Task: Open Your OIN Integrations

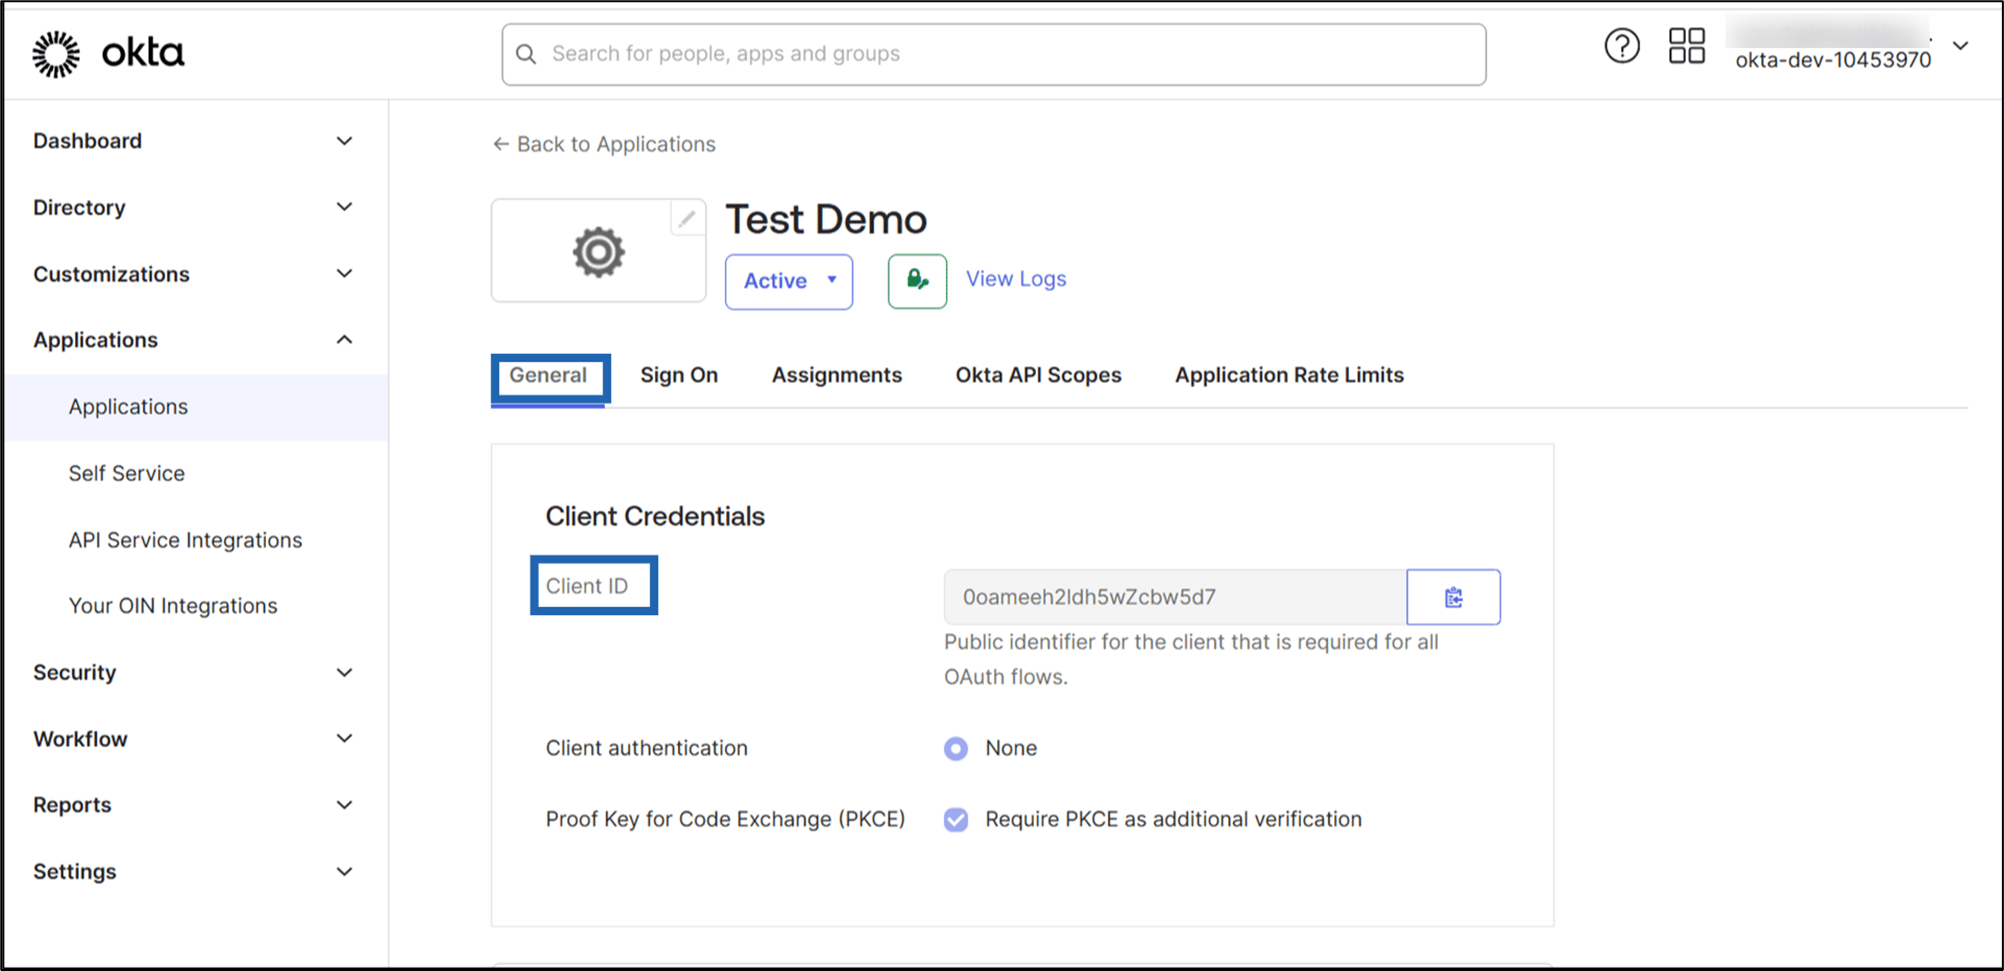Action: (173, 606)
